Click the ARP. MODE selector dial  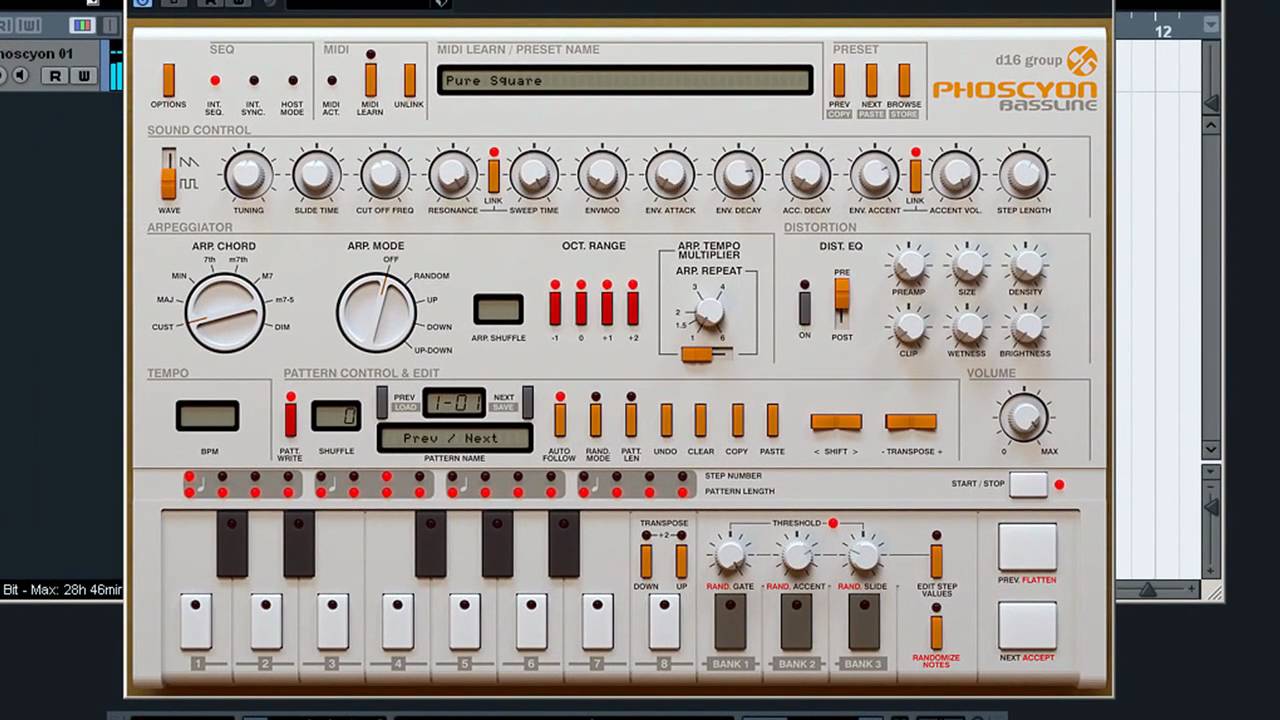(x=376, y=313)
